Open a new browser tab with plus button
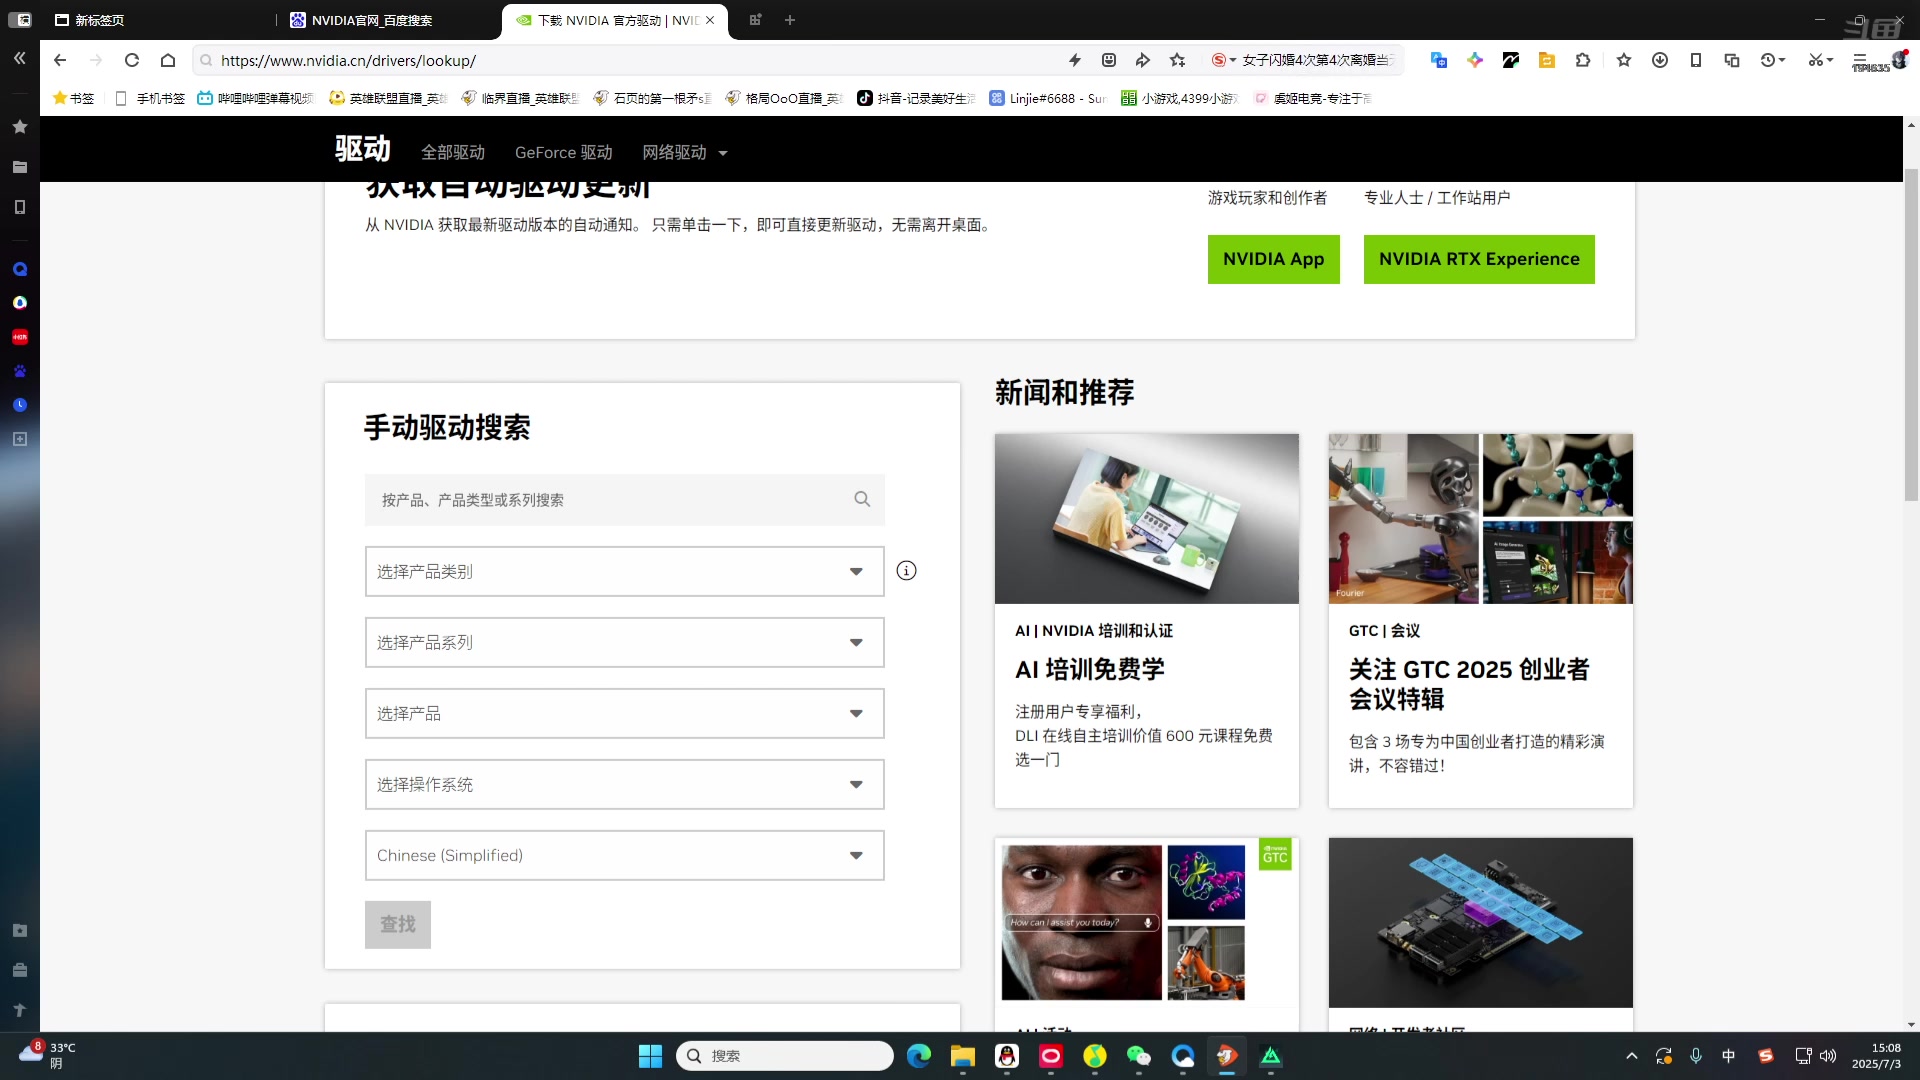The image size is (1920, 1080). click(790, 20)
